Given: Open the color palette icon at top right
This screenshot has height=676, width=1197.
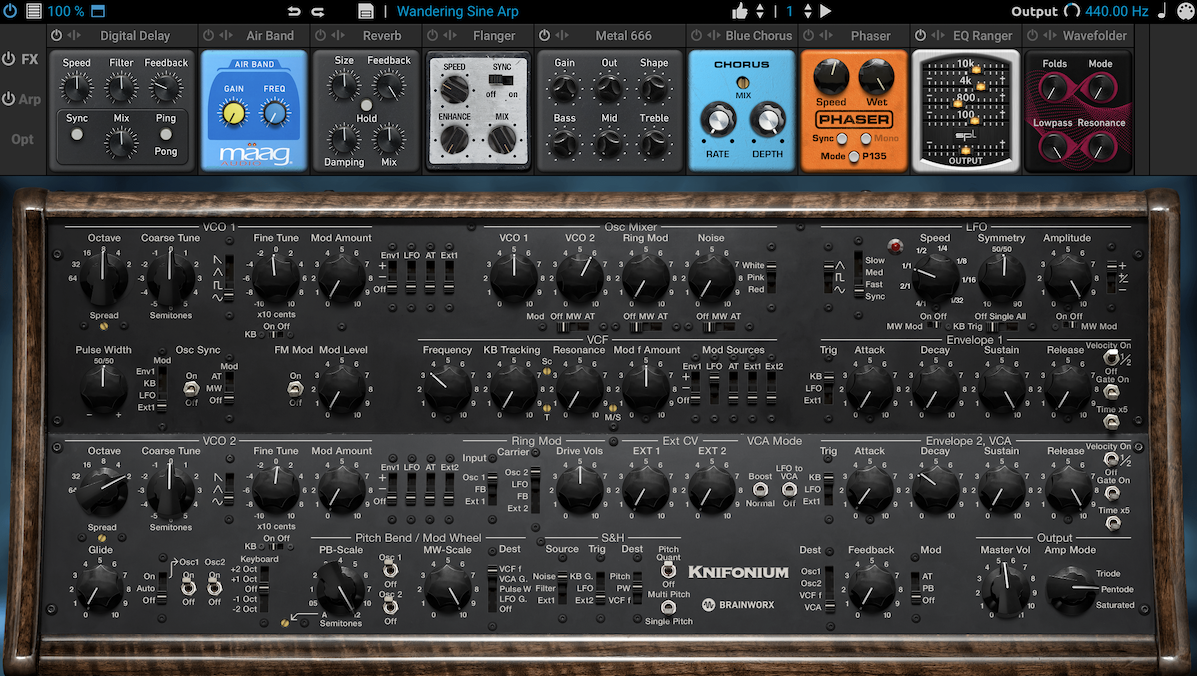Looking at the screenshot, I should [1184, 12].
